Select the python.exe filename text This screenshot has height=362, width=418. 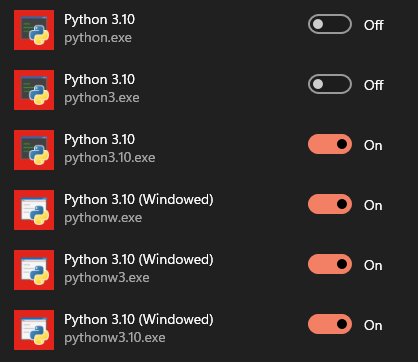pyautogui.click(x=98, y=38)
